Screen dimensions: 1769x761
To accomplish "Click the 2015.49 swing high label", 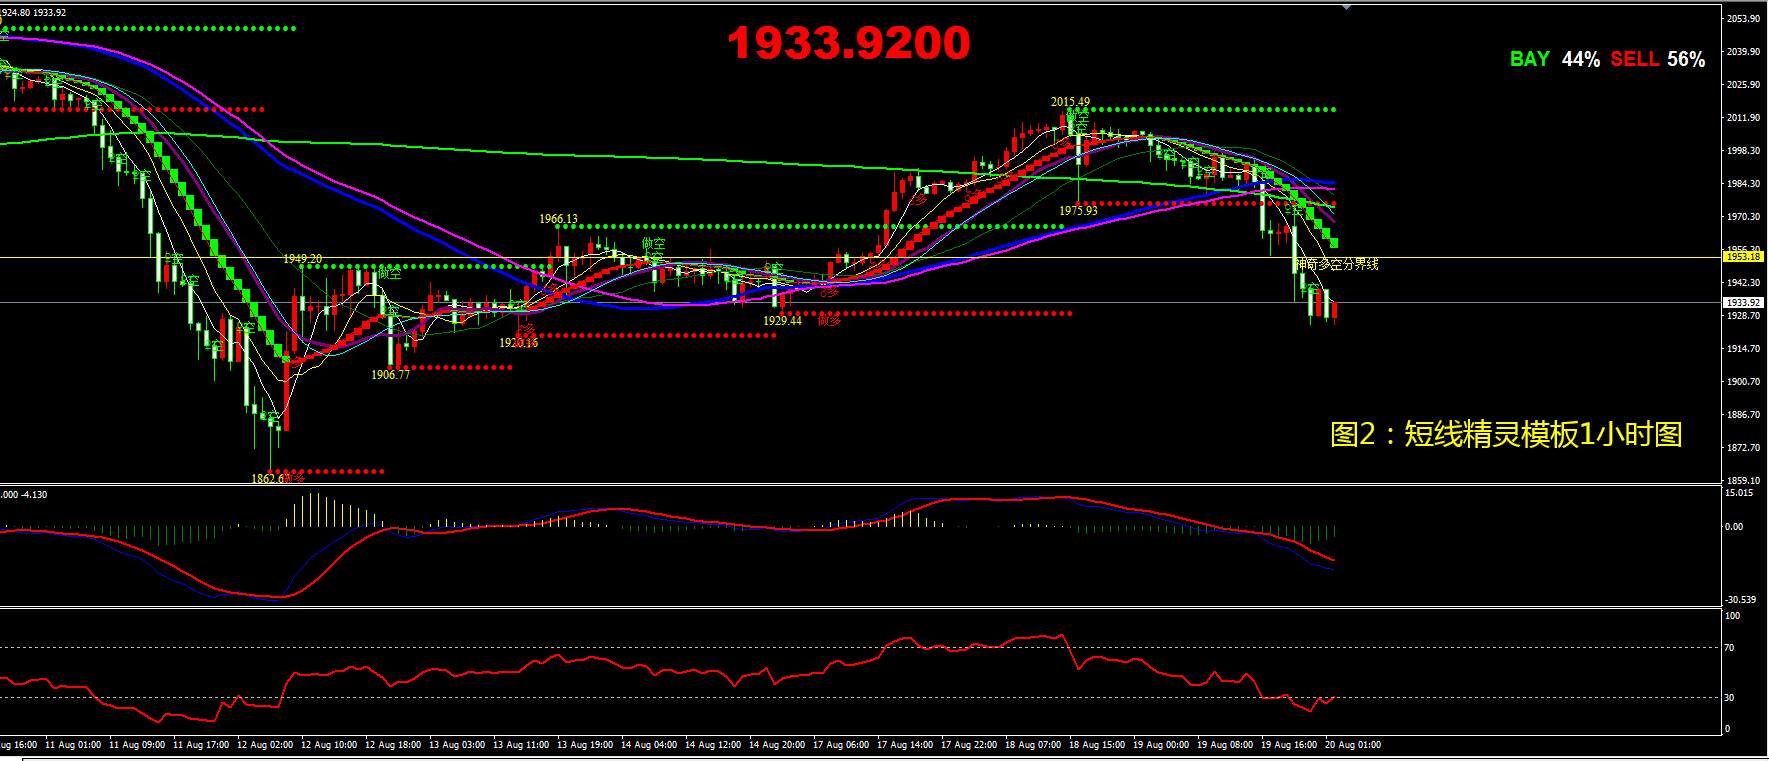I will 1070,102.
